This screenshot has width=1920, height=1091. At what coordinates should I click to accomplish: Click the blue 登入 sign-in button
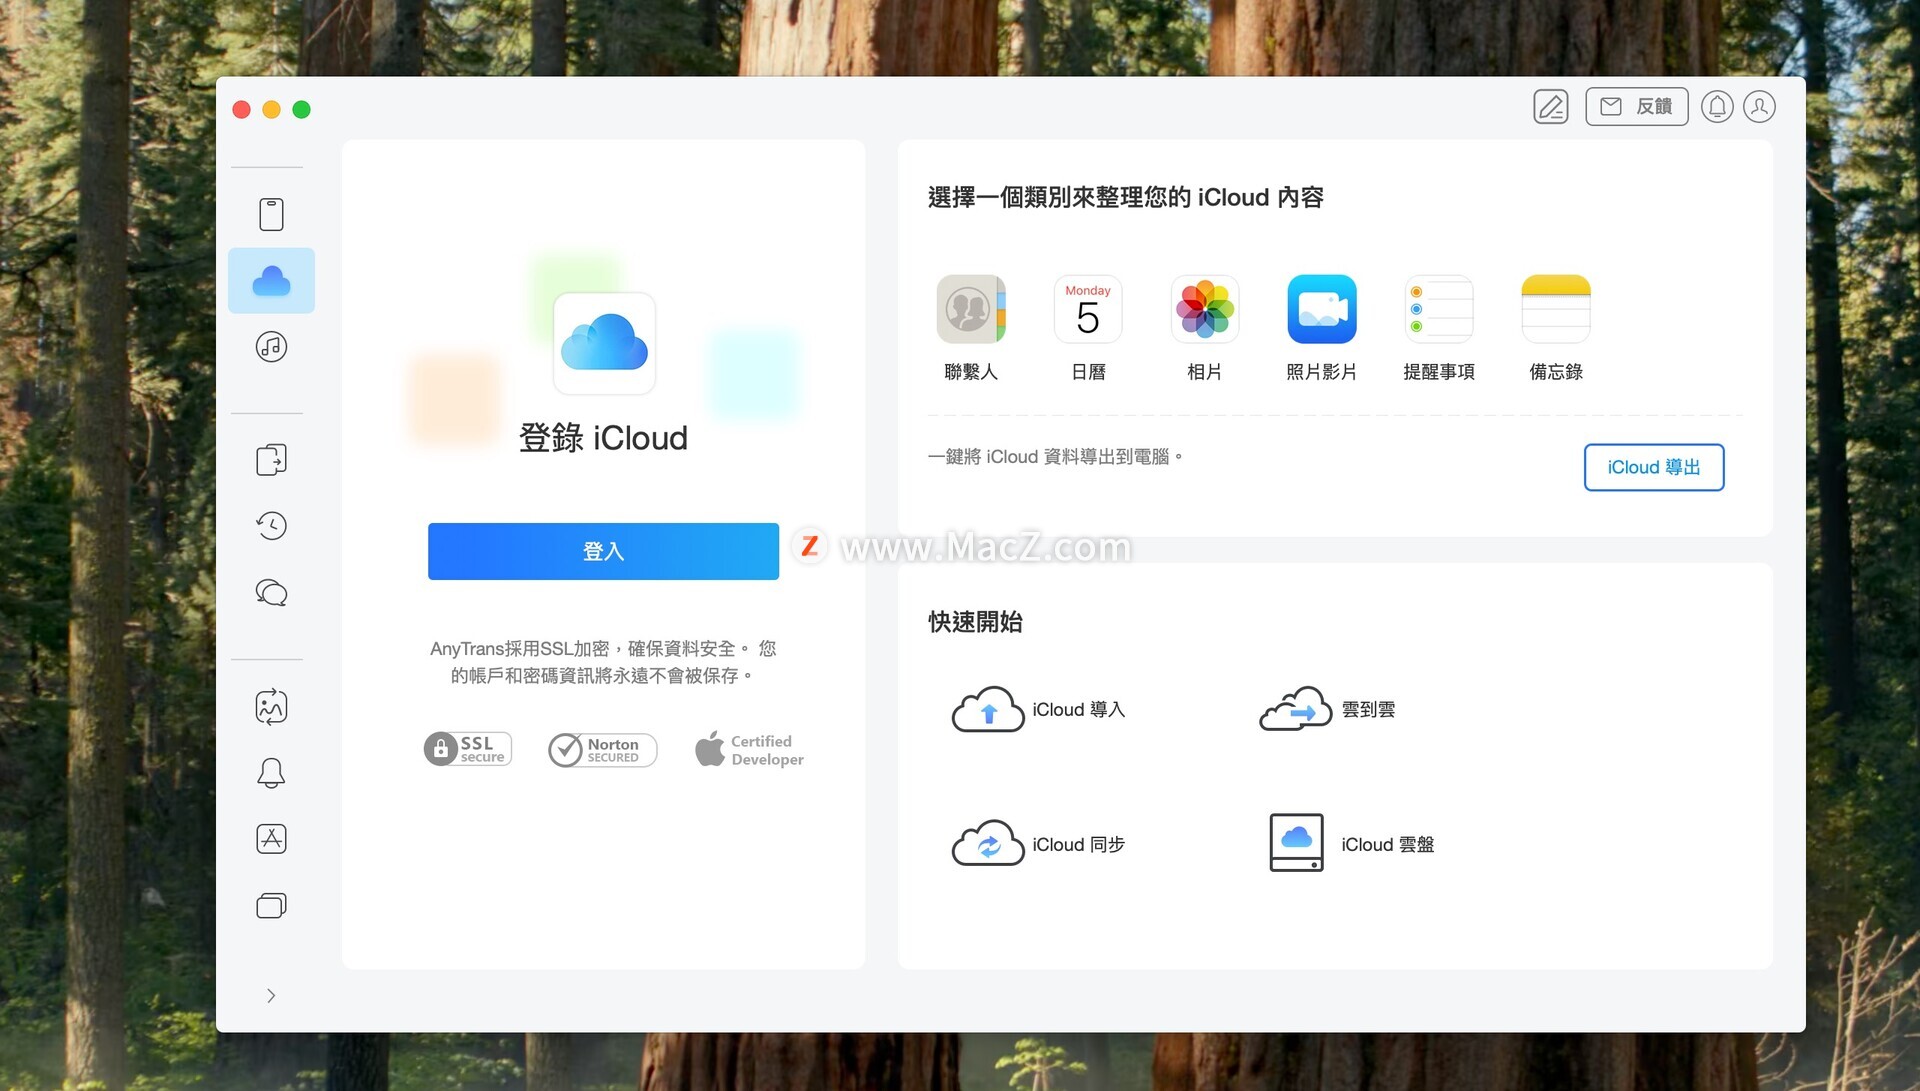[x=603, y=551]
